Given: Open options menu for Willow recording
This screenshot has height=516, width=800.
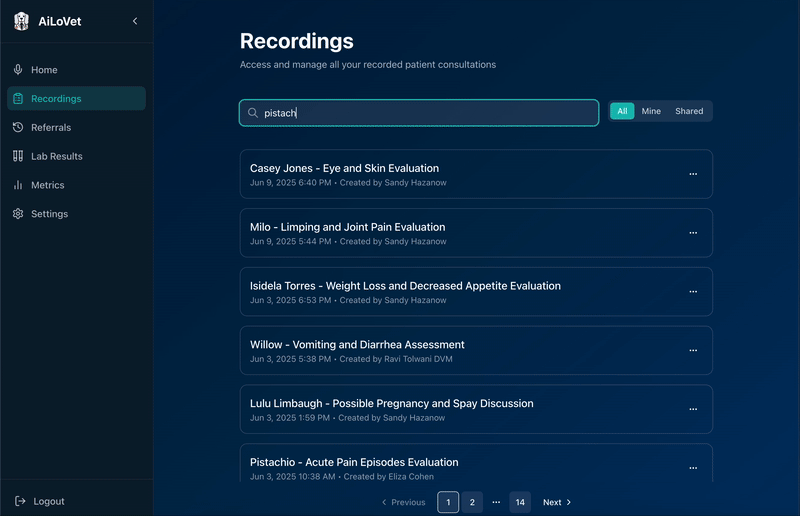Looking at the screenshot, I should (x=693, y=351).
